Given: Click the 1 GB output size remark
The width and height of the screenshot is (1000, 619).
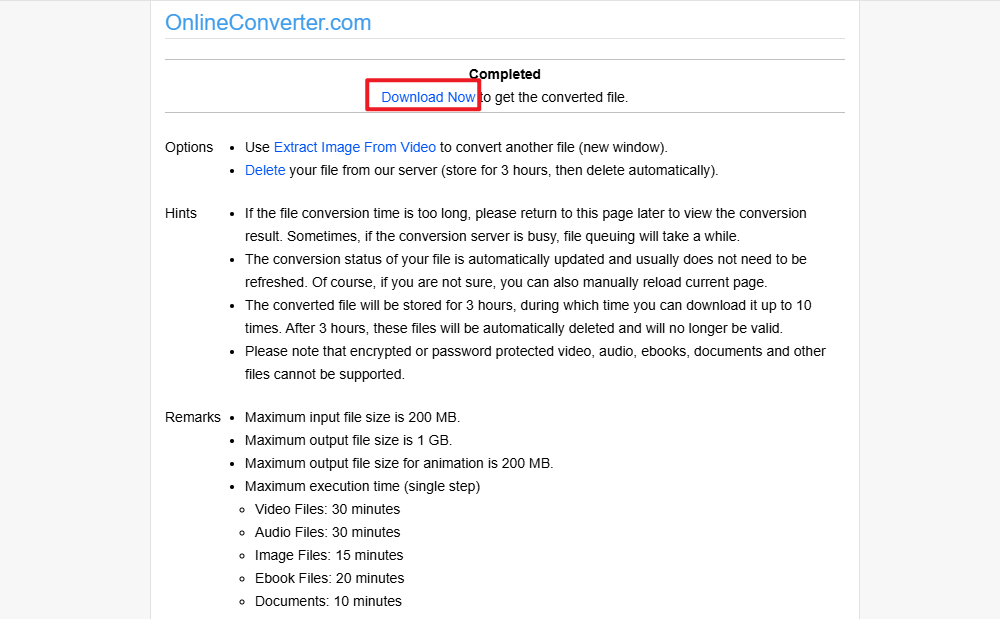Looking at the screenshot, I should pos(348,440).
